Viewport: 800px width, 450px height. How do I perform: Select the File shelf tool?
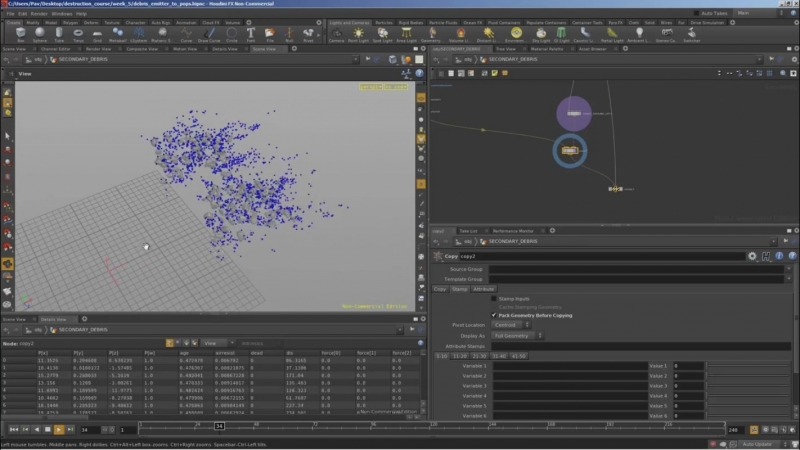point(269,34)
